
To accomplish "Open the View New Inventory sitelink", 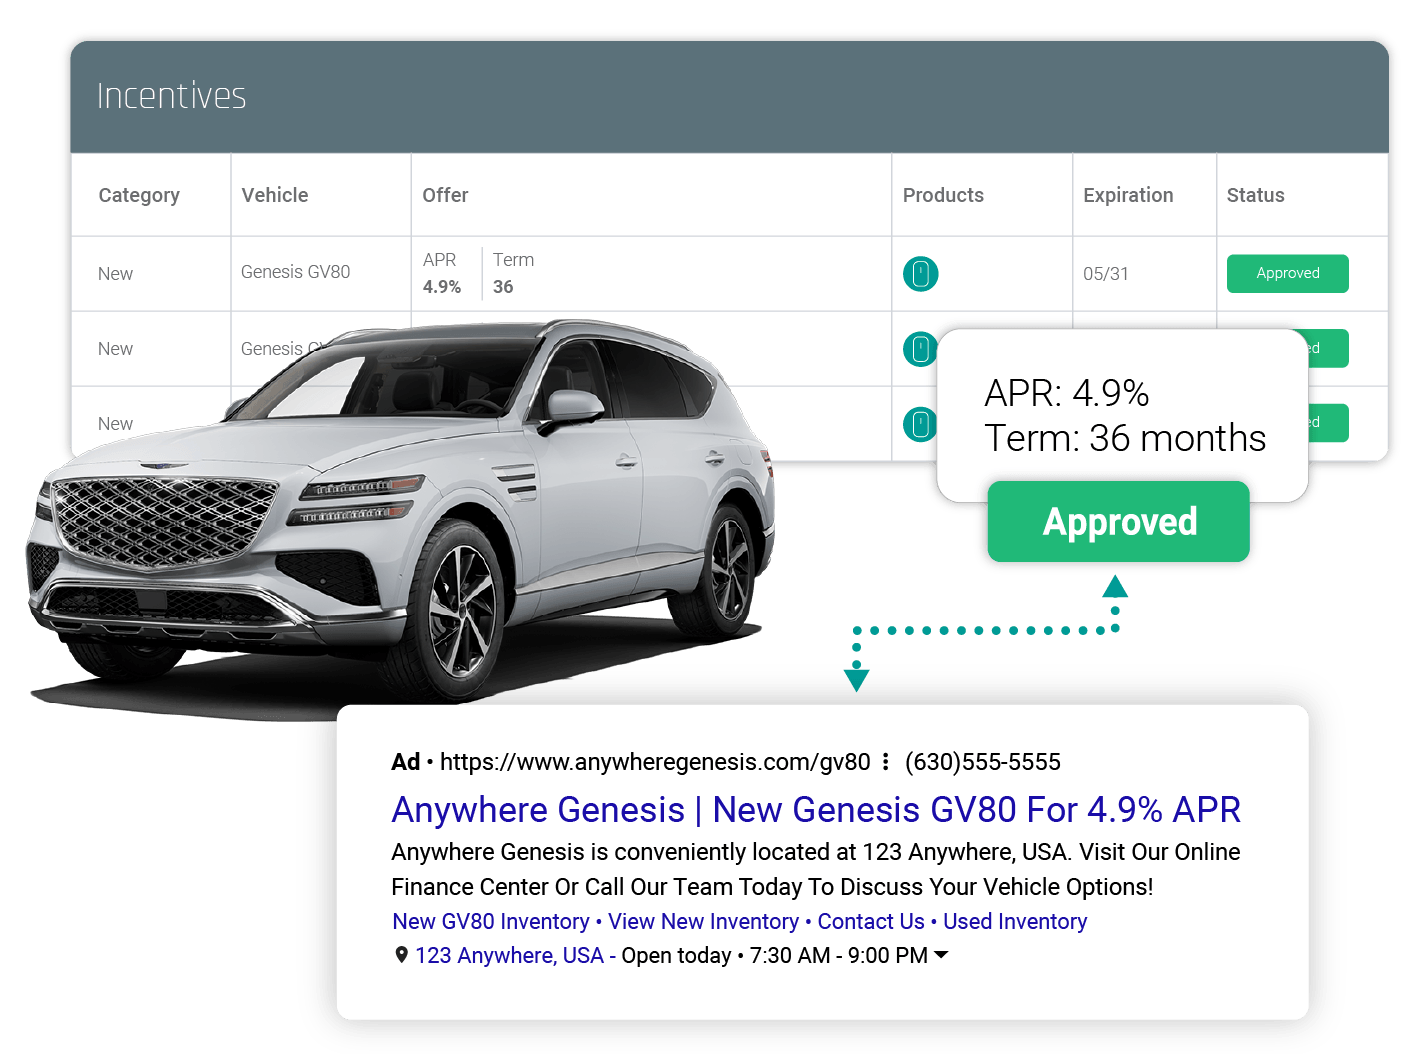I will click(x=703, y=921).
